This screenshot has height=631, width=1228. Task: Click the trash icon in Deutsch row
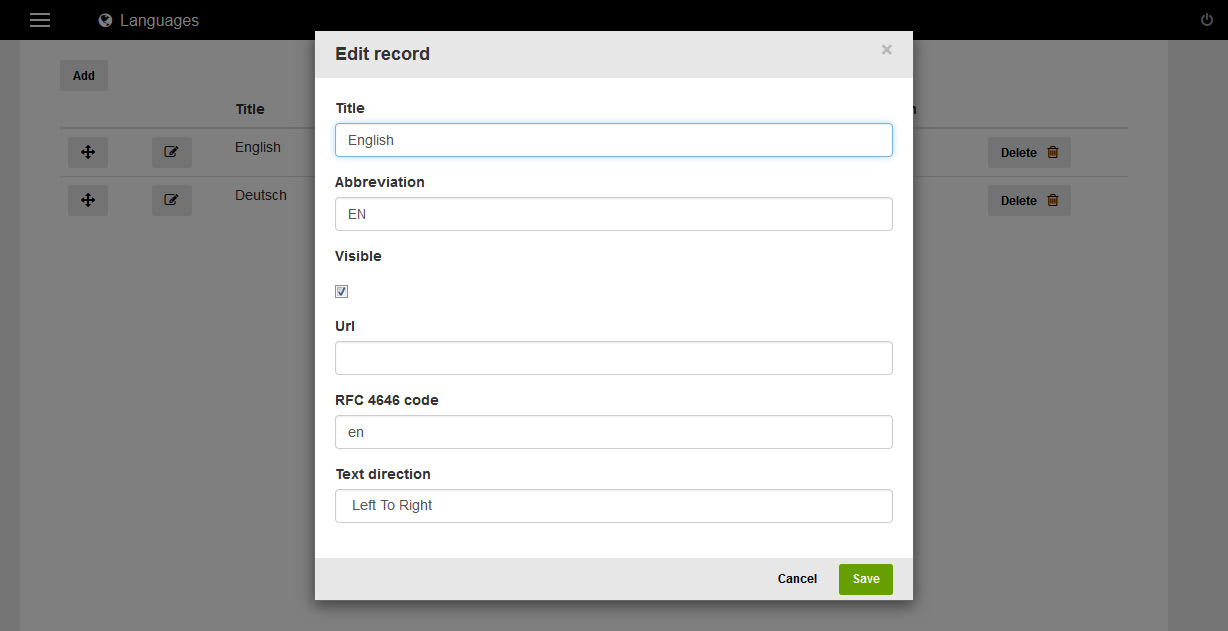1052,200
